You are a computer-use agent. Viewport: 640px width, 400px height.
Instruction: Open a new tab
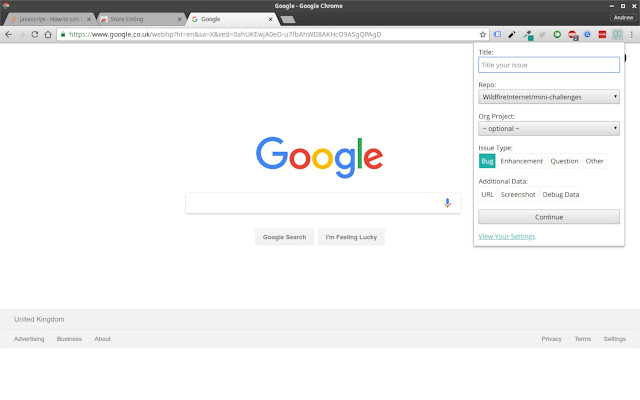288,20
